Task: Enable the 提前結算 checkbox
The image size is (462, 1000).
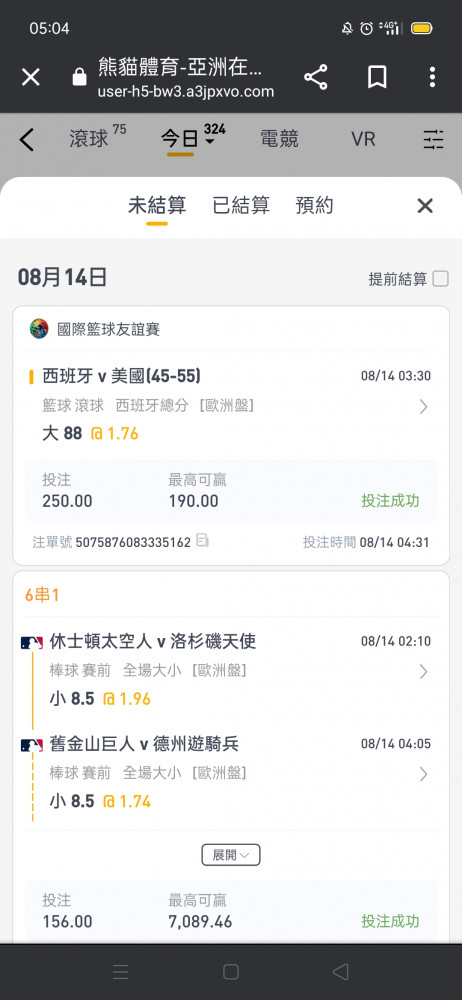Action: coord(441,279)
